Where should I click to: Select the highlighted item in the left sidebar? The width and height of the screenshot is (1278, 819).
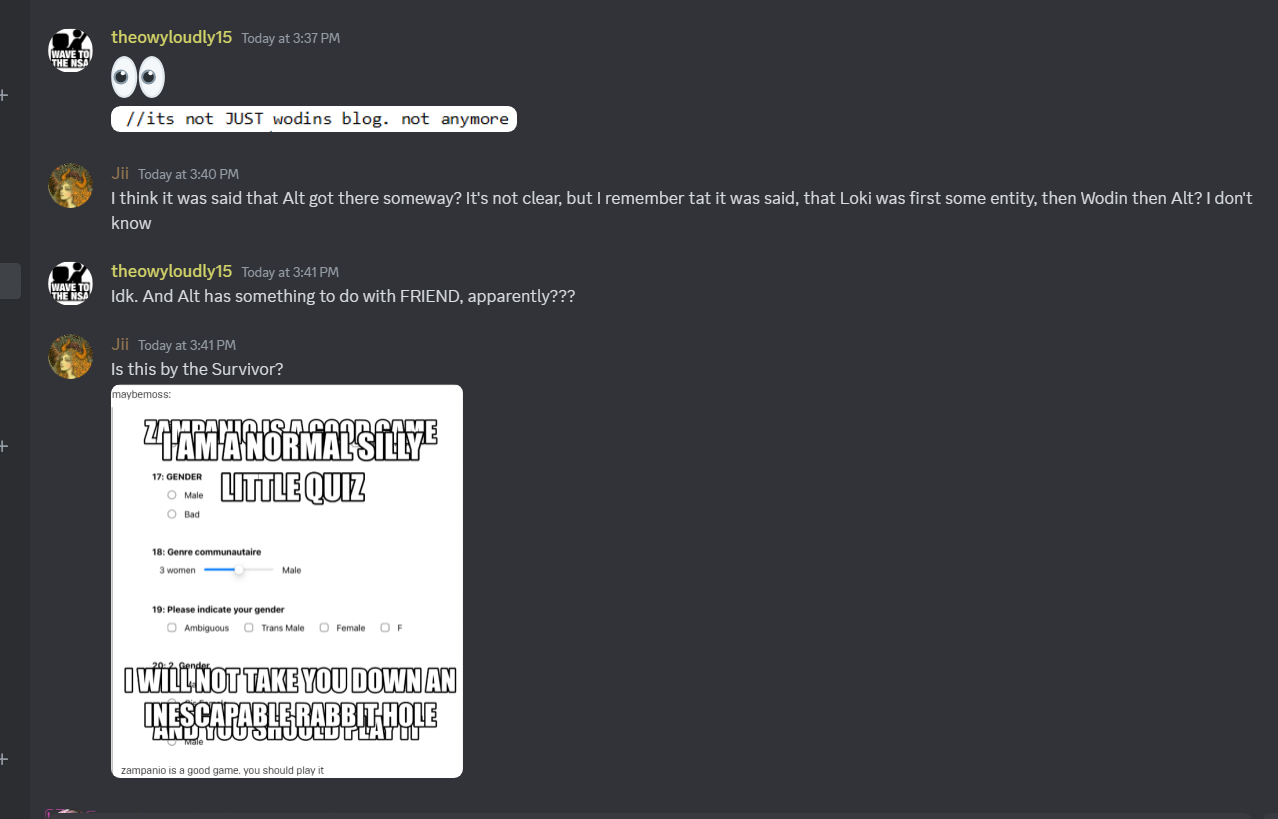coord(10,281)
